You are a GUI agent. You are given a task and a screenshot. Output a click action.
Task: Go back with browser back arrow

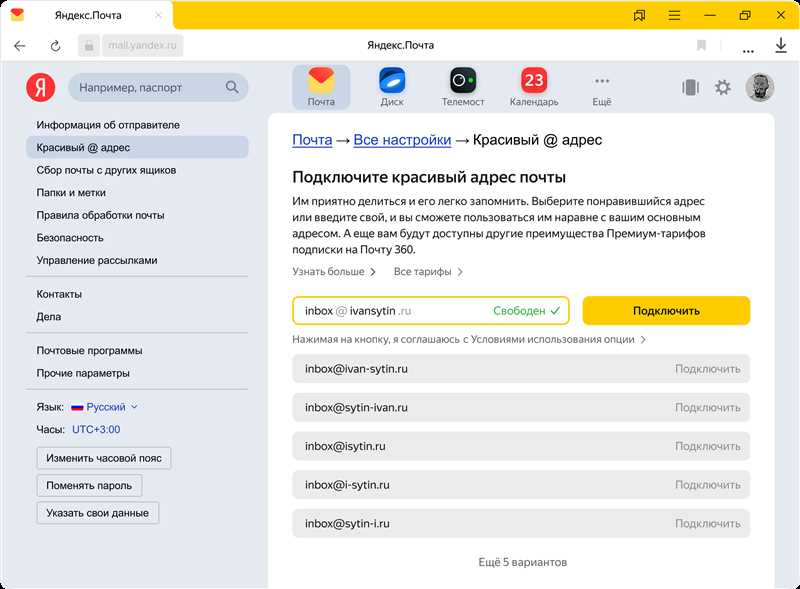pos(20,46)
